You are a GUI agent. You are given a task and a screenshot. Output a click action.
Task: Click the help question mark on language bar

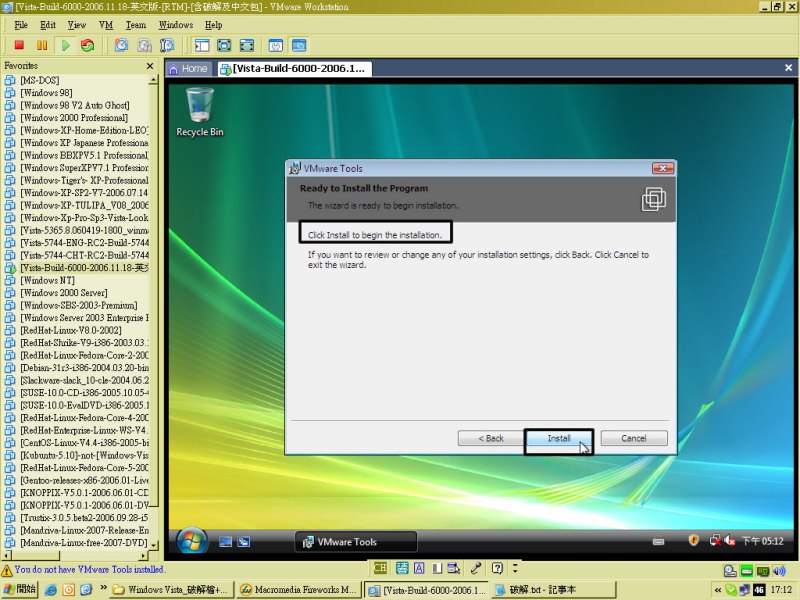[x=497, y=568]
